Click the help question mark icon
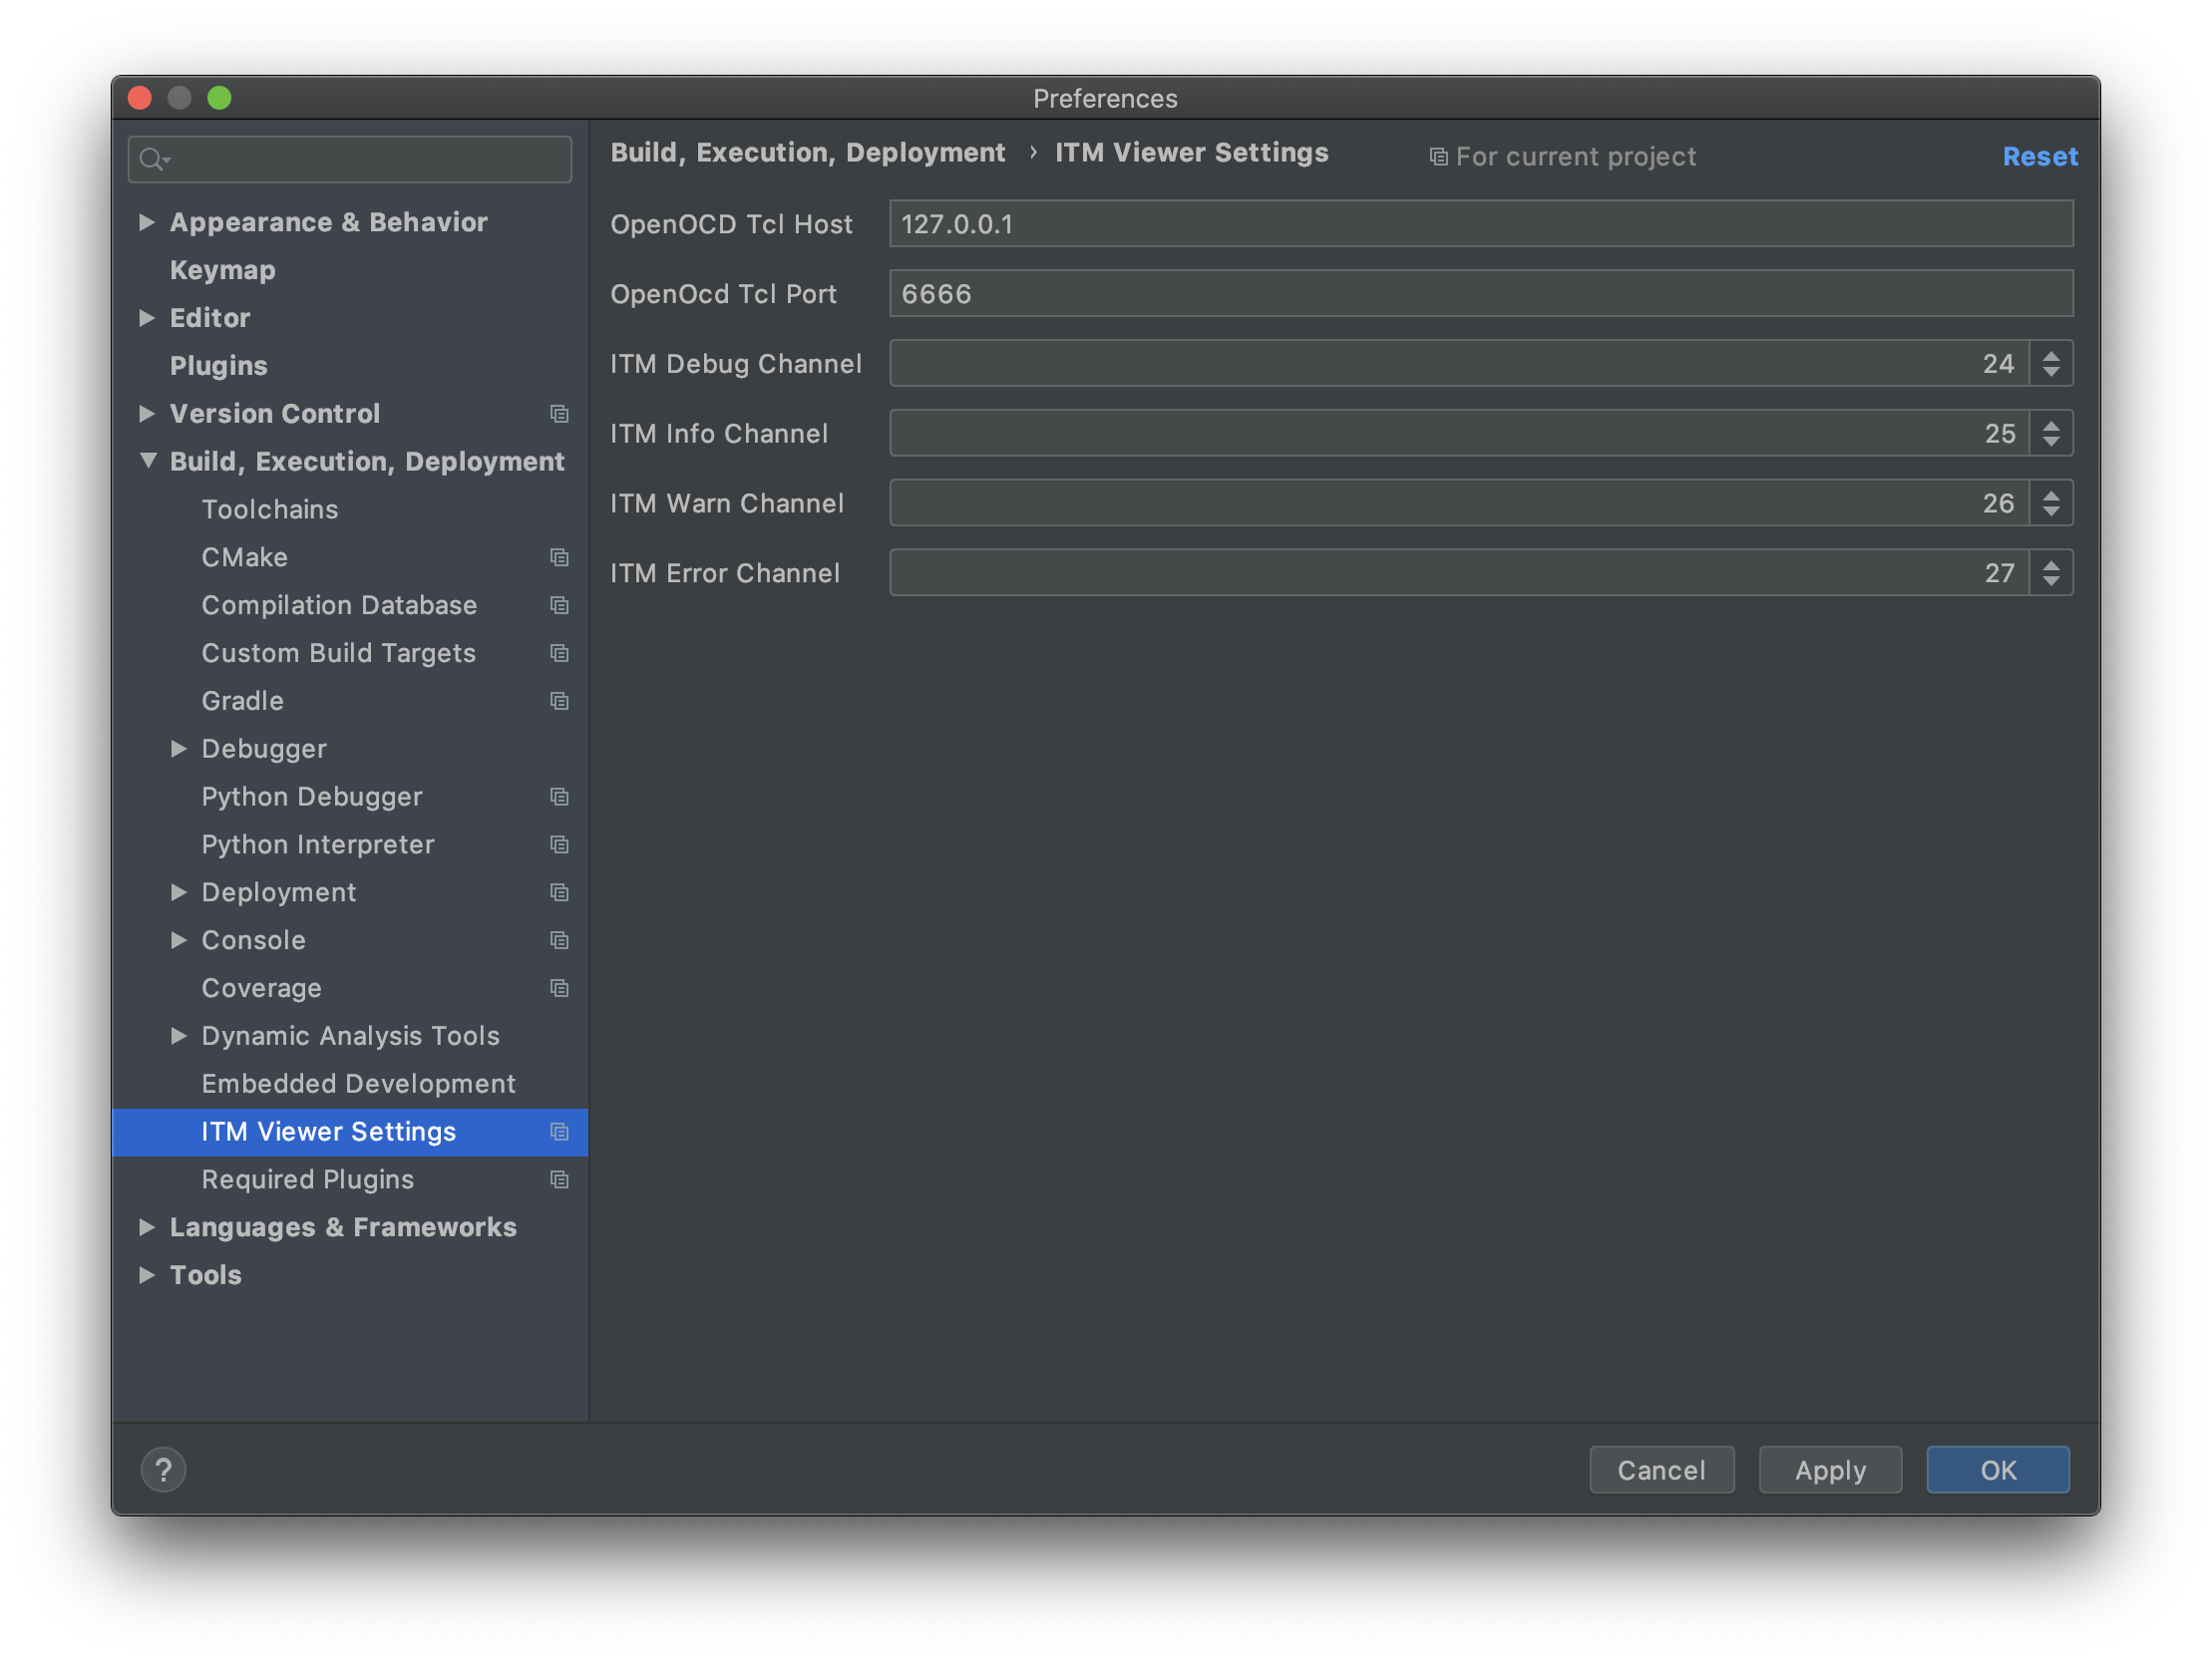Screen dimensions: 2212x1663 coord(163,1469)
